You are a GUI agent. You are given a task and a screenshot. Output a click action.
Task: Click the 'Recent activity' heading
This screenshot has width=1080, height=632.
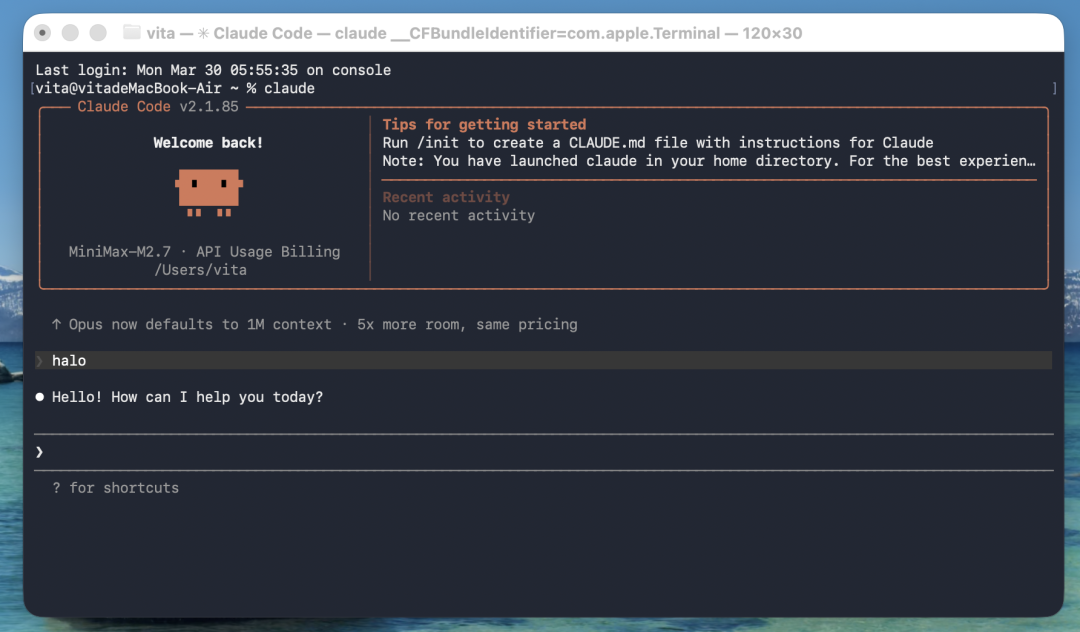point(446,197)
